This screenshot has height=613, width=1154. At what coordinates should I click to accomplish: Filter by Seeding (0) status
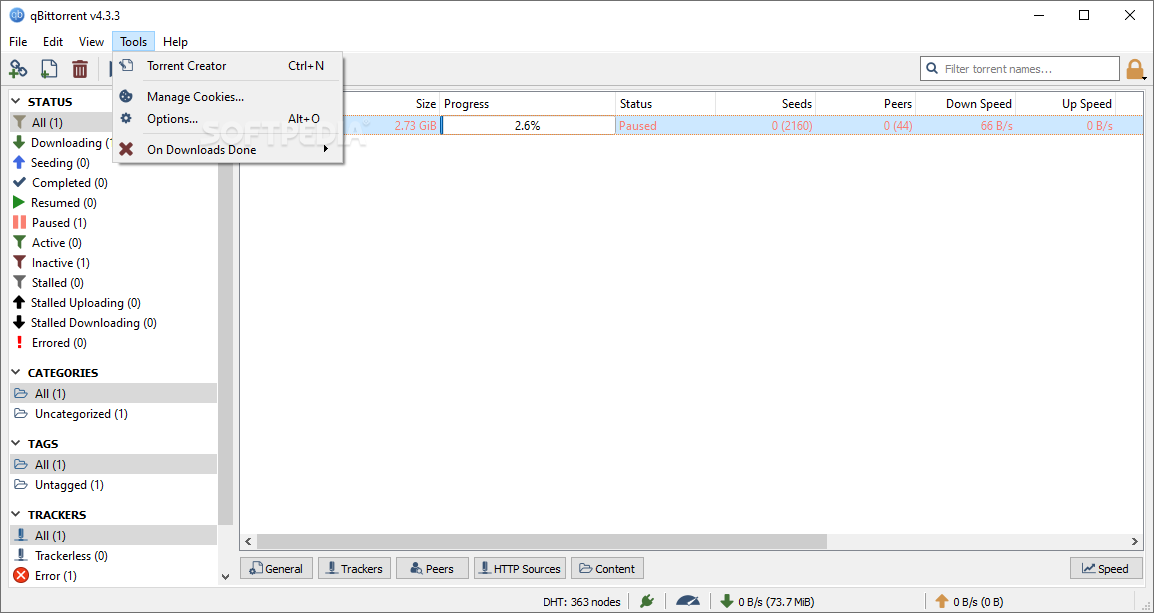pyautogui.click(x=113, y=163)
